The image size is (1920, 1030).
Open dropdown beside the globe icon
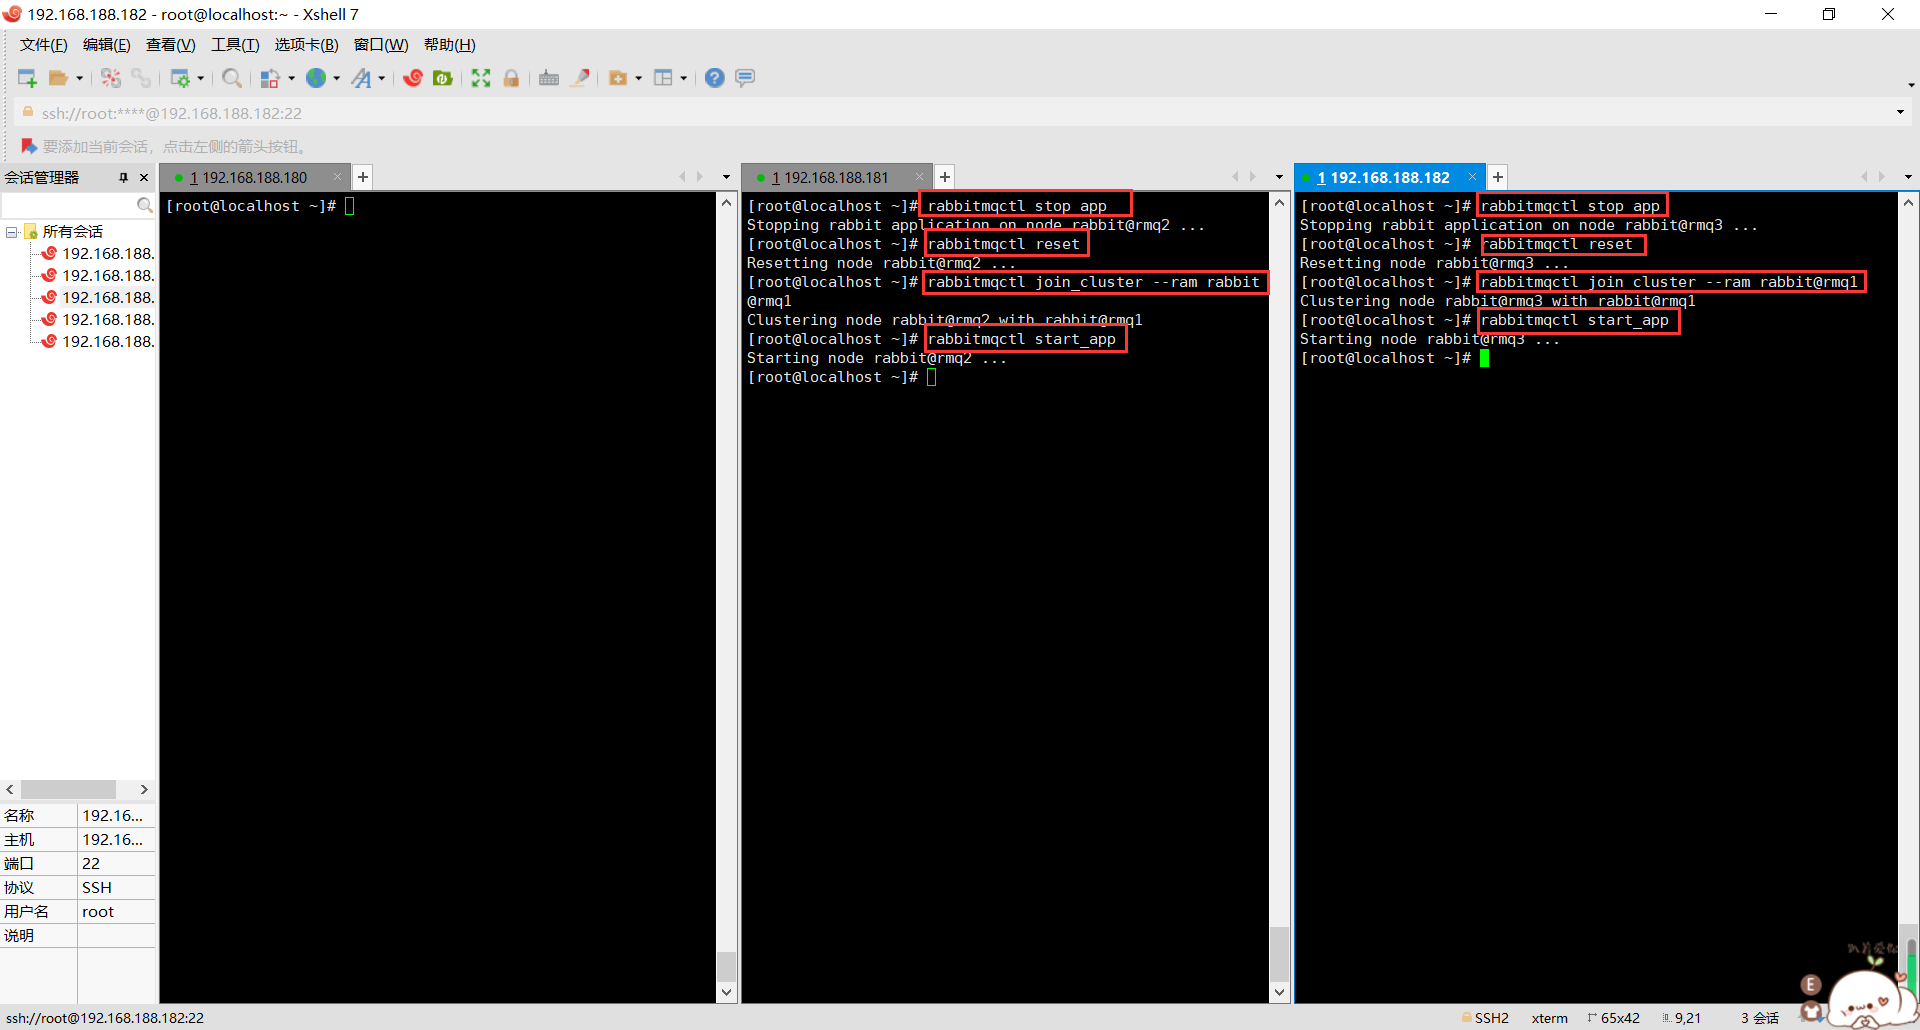click(x=336, y=79)
